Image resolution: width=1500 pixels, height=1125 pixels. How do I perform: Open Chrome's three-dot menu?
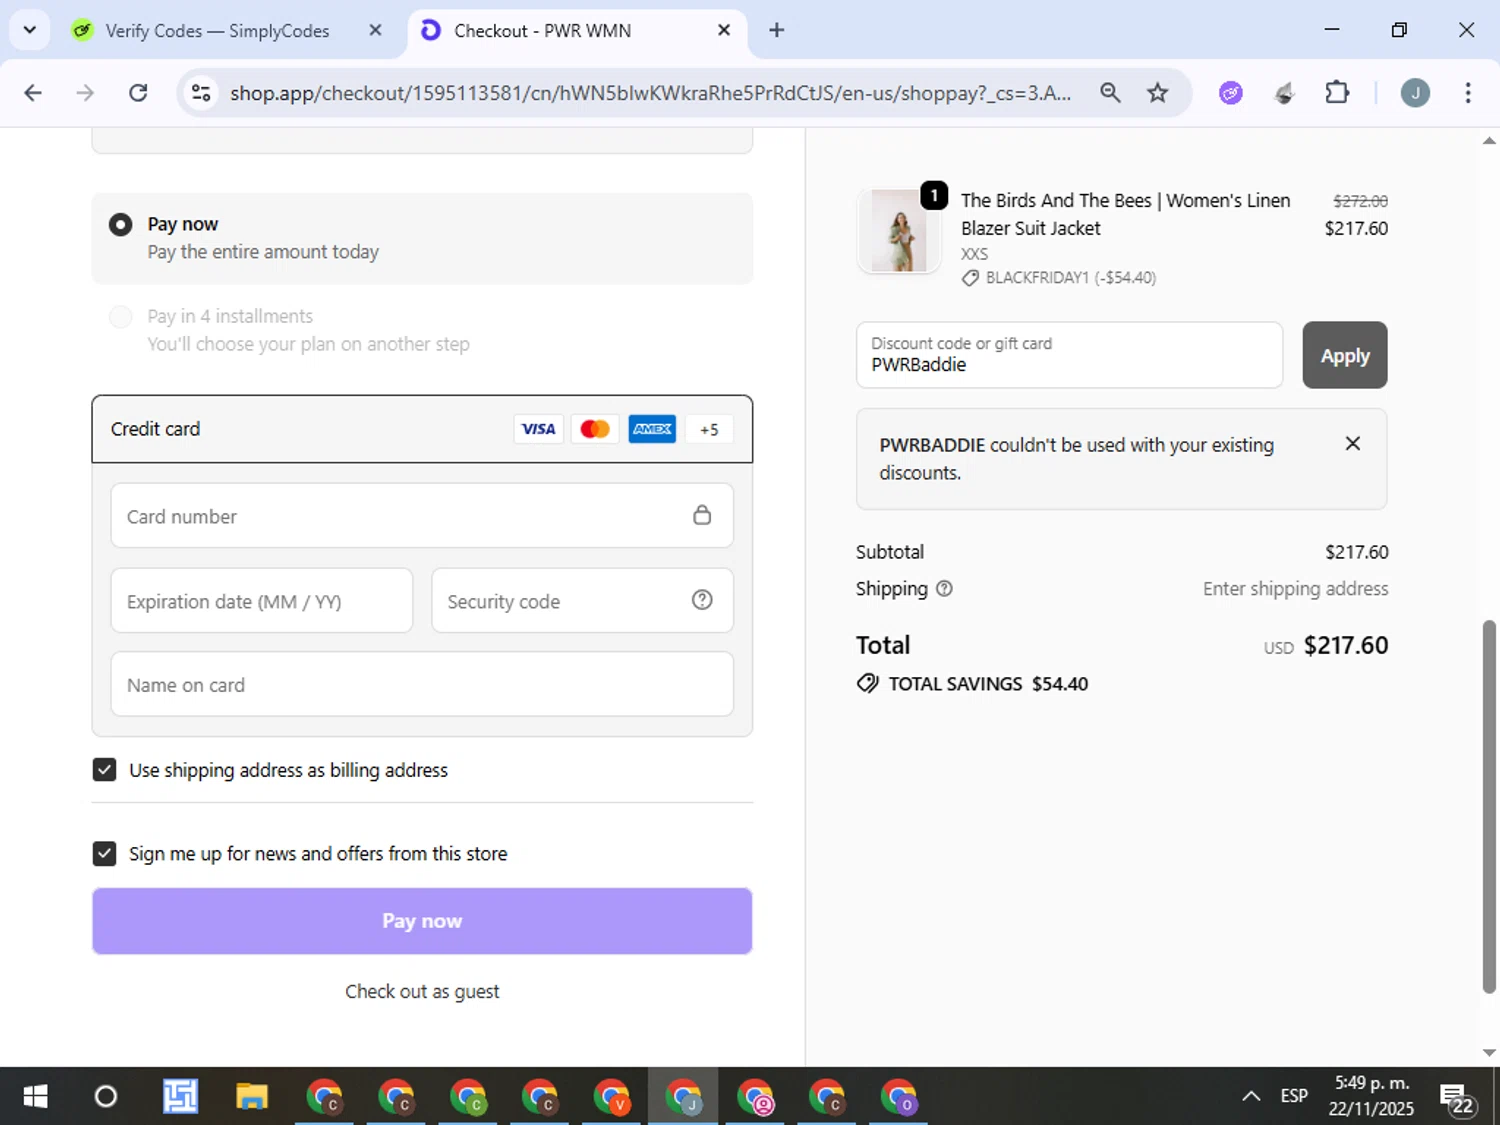(x=1468, y=93)
